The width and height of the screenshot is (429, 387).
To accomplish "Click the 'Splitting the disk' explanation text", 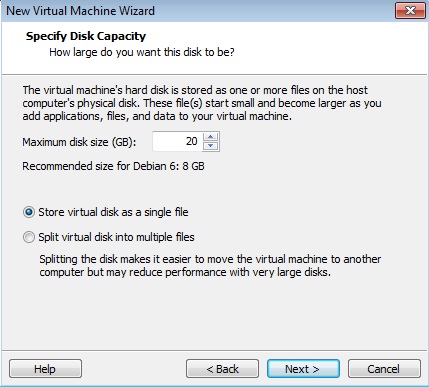I will click(x=210, y=265).
